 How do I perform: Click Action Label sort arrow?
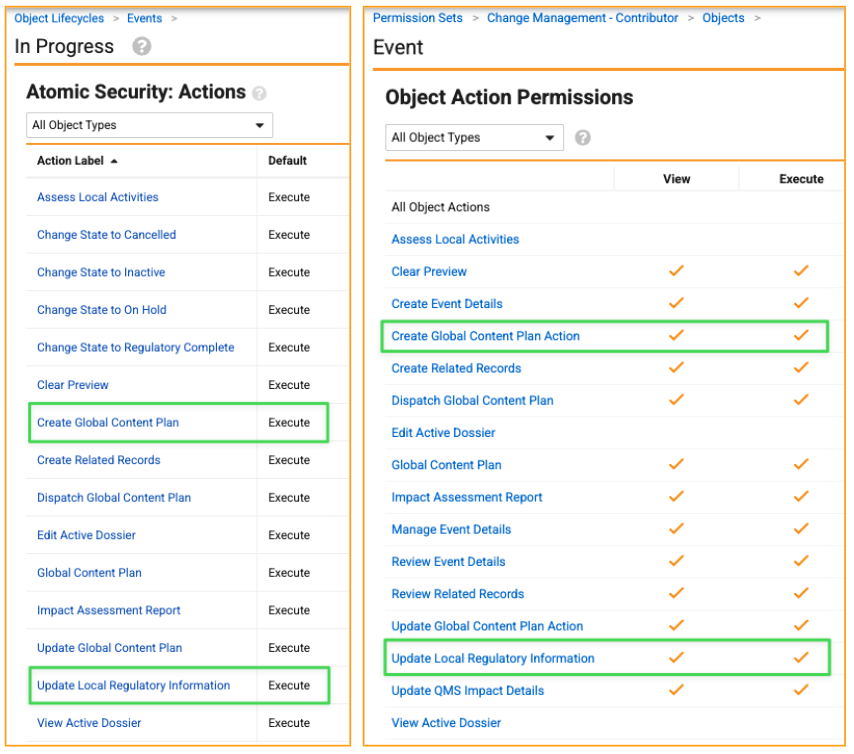coord(114,161)
